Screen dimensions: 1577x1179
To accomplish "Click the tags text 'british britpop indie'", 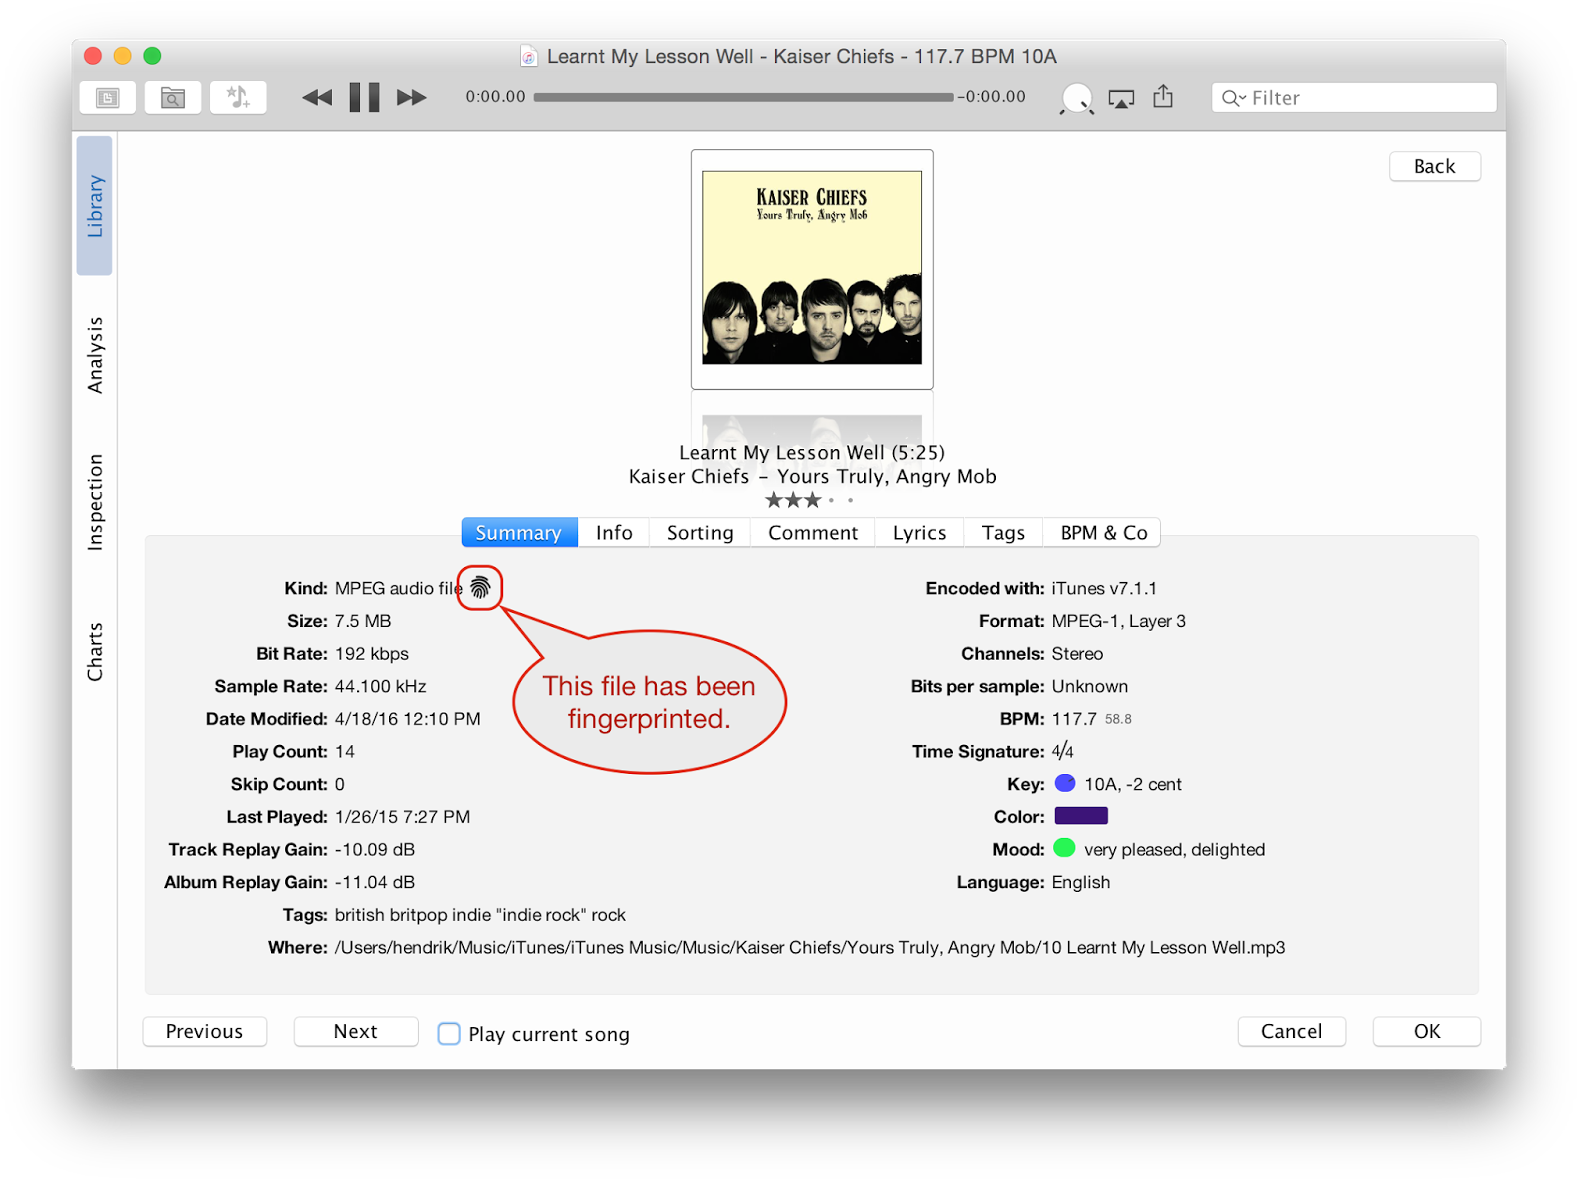I will pyautogui.click(x=413, y=915).
